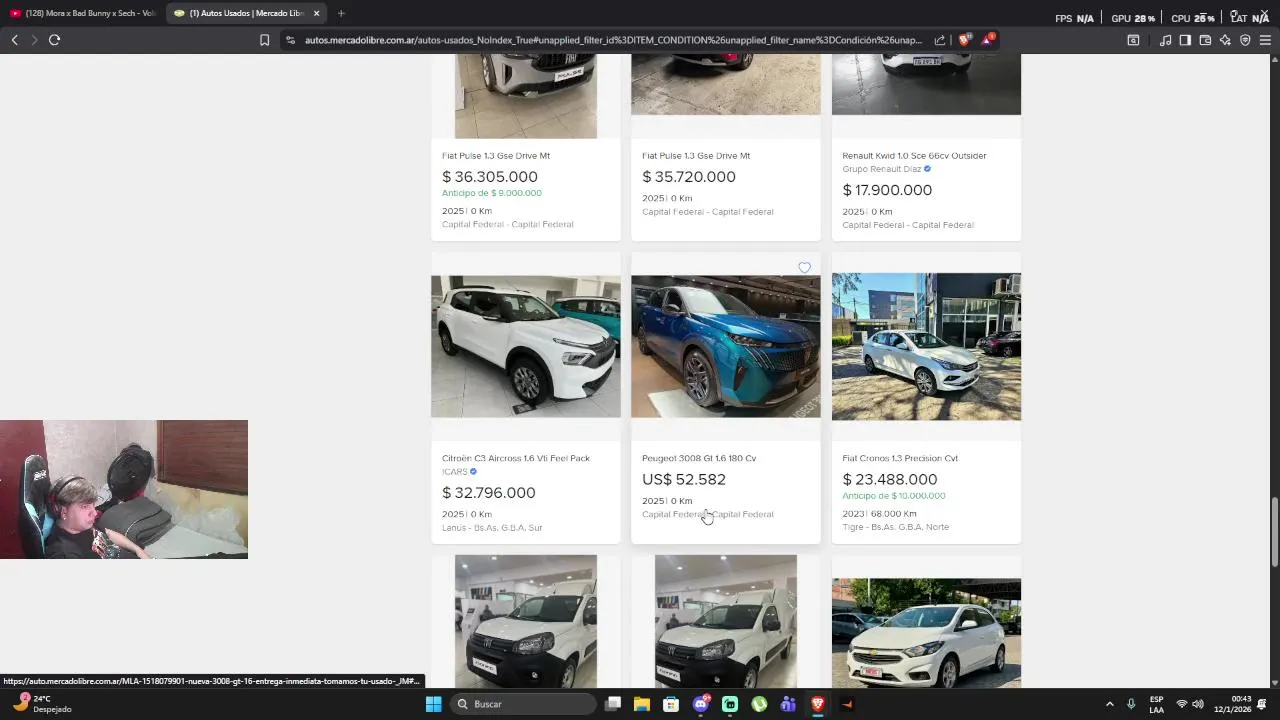Screen dimensions: 1280x720
Task: Click Tigre - Bs.As. G.B.A. Norte location
Action: [896, 527]
